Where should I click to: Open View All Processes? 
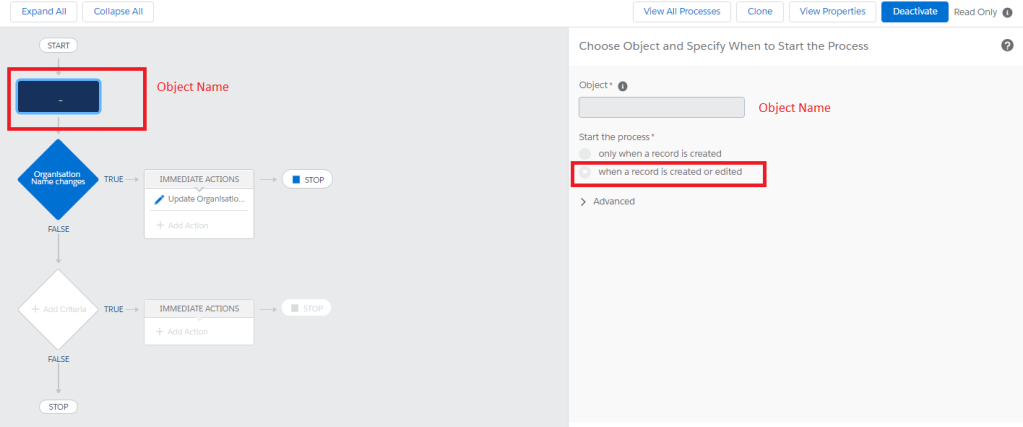(681, 12)
